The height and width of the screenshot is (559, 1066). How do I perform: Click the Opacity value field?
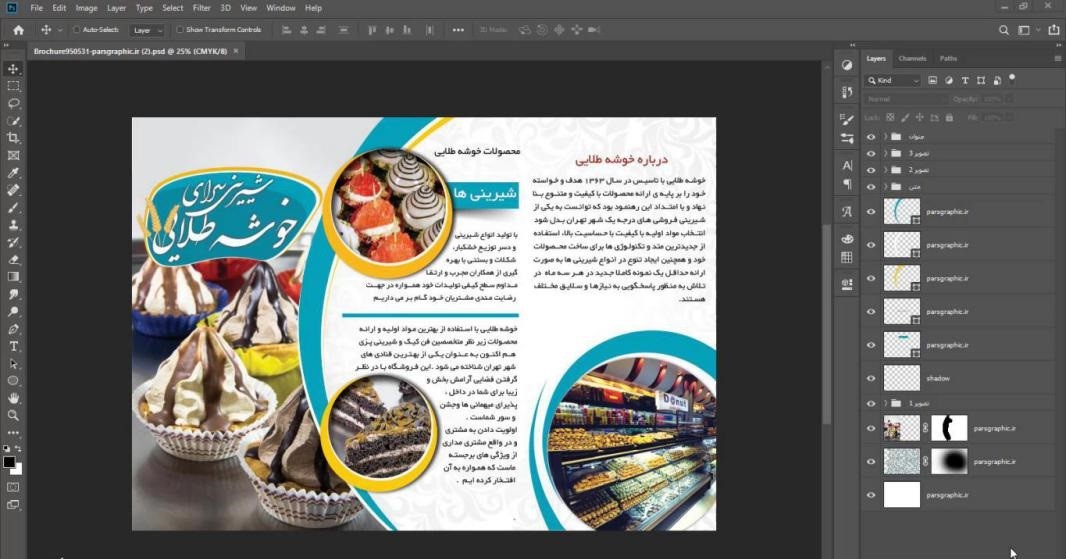993,99
